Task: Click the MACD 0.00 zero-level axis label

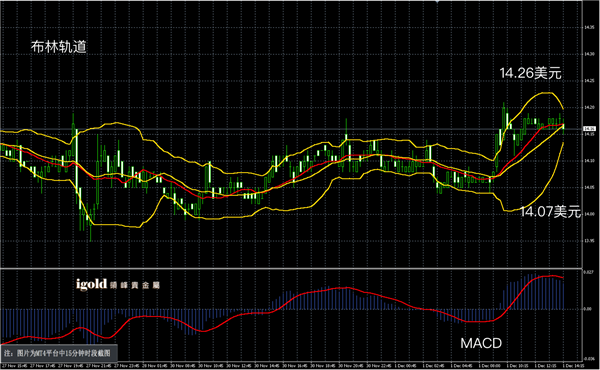Action: click(x=588, y=309)
